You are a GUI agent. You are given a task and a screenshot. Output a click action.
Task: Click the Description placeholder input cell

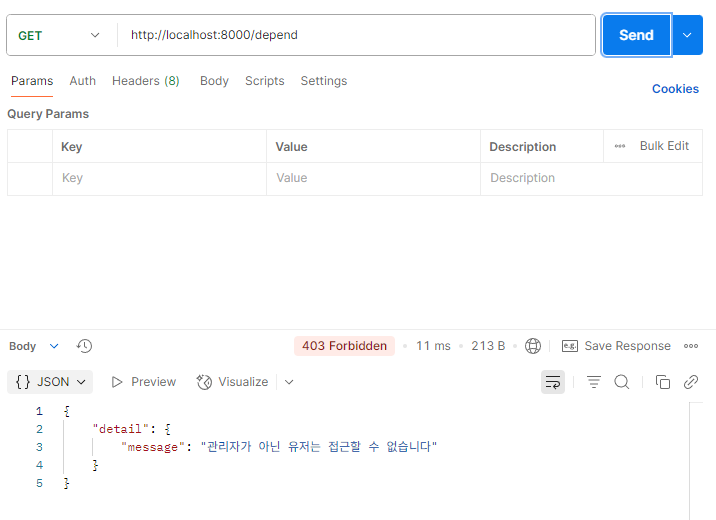coord(591,178)
